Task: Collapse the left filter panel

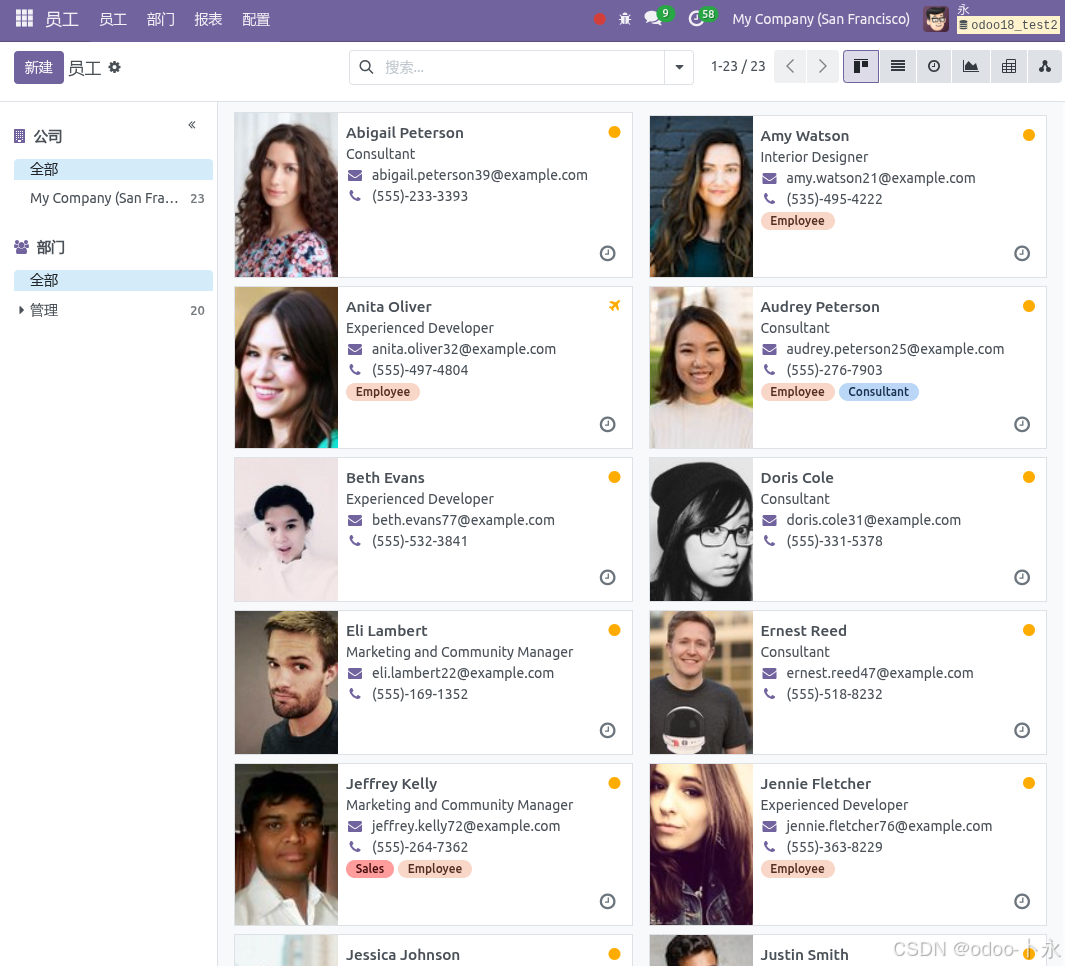Action: point(192,125)
